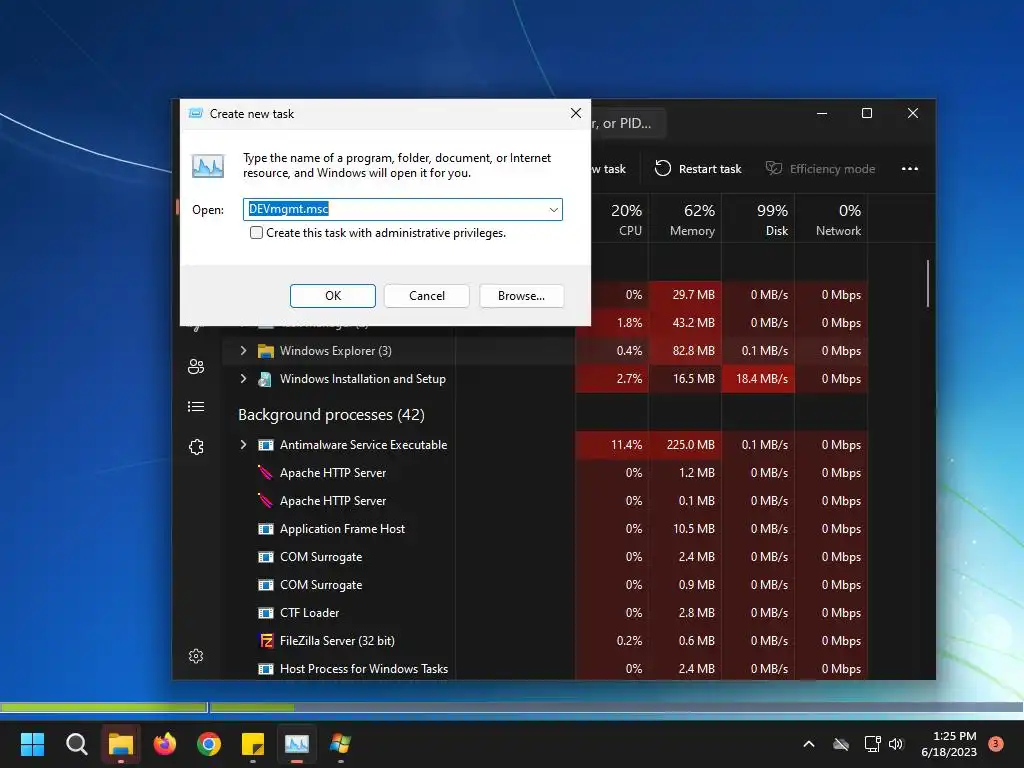
Task: Sort by the Disk column header
Action: pos(758,220)
